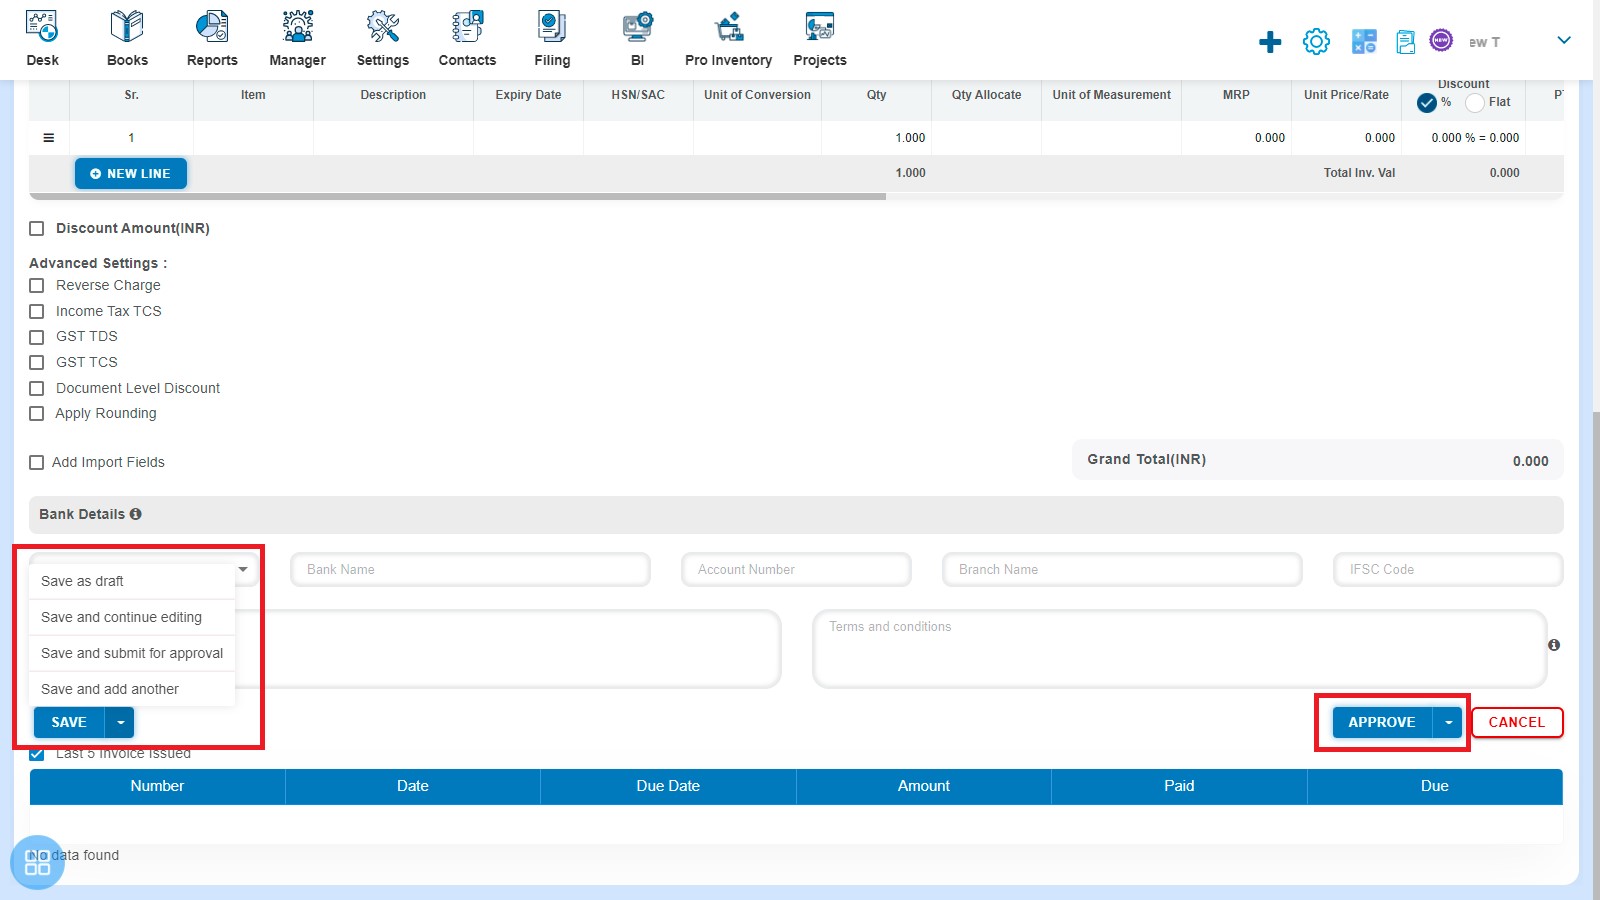Click the Branch Name field
This screenshot has width=1600, height=900.
coord(1122,569)
